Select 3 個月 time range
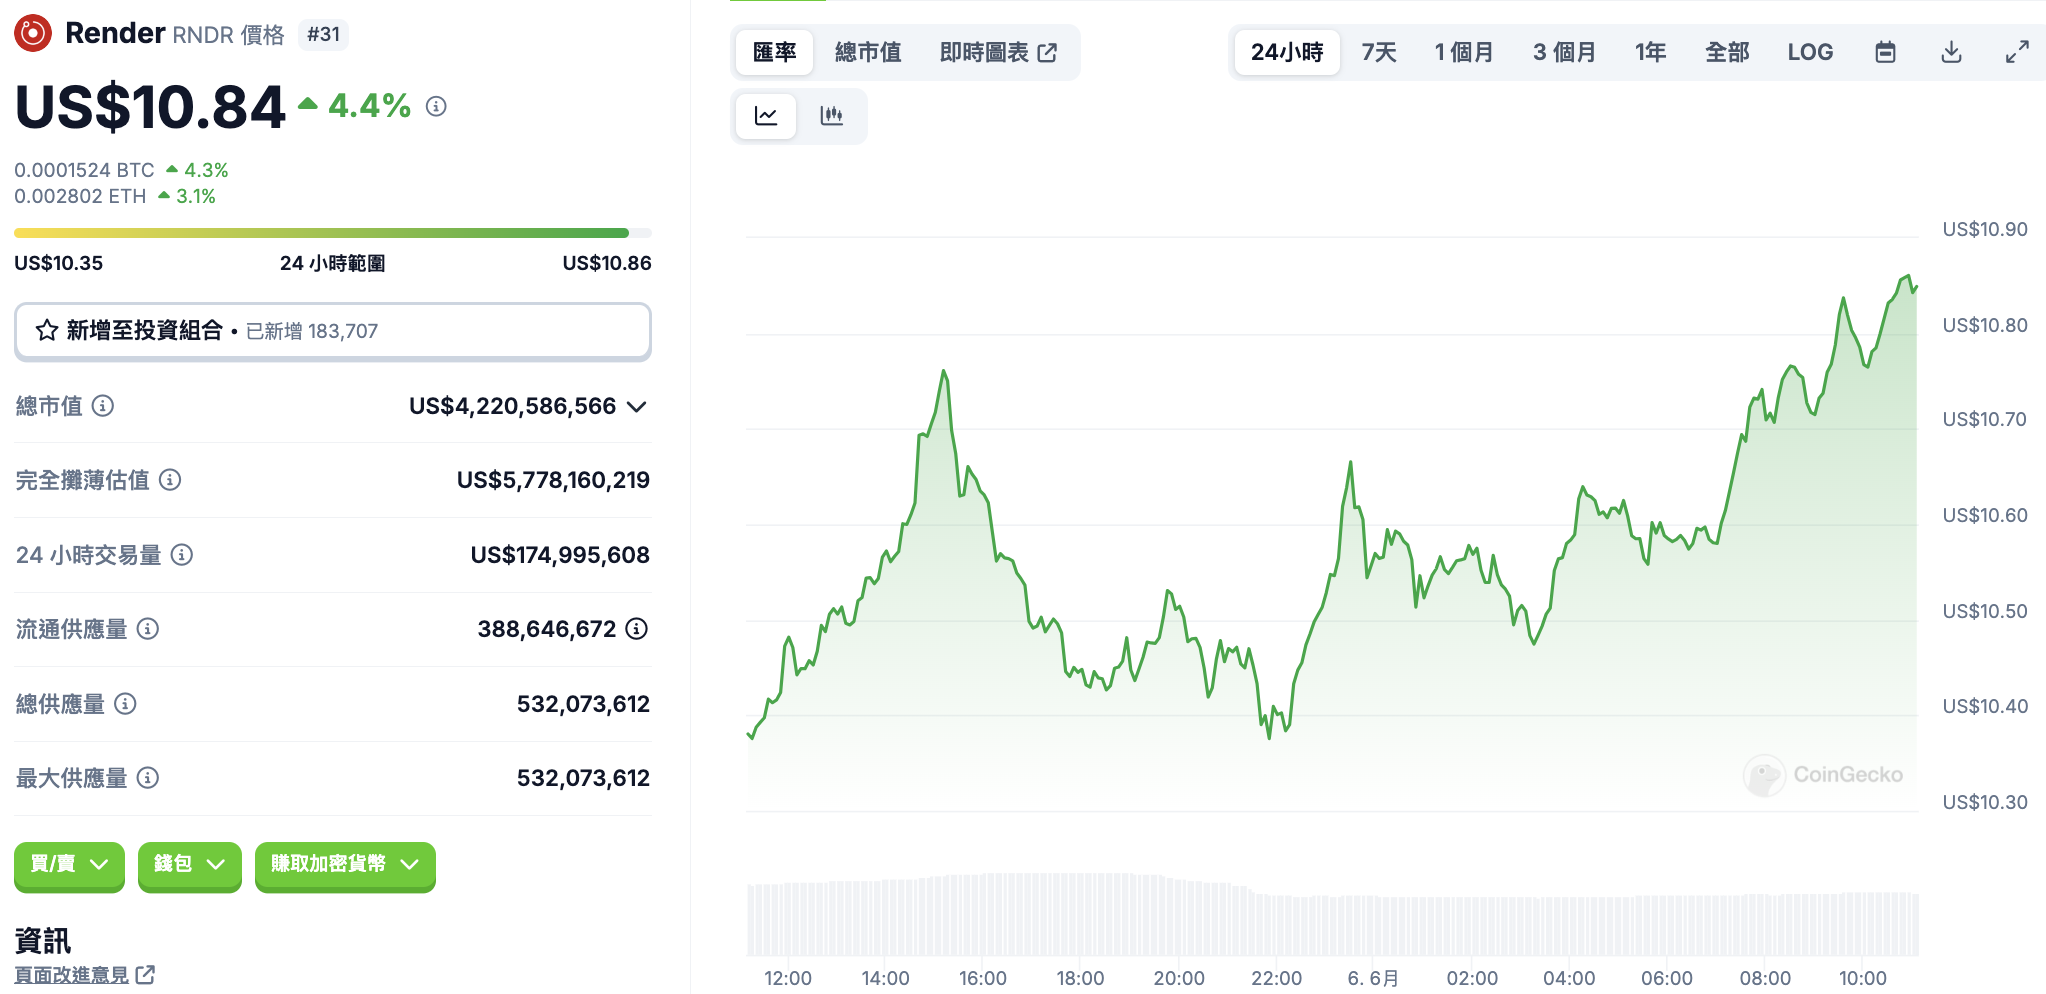Screen dimensions: 2046x994 [x=1564, y=52]
